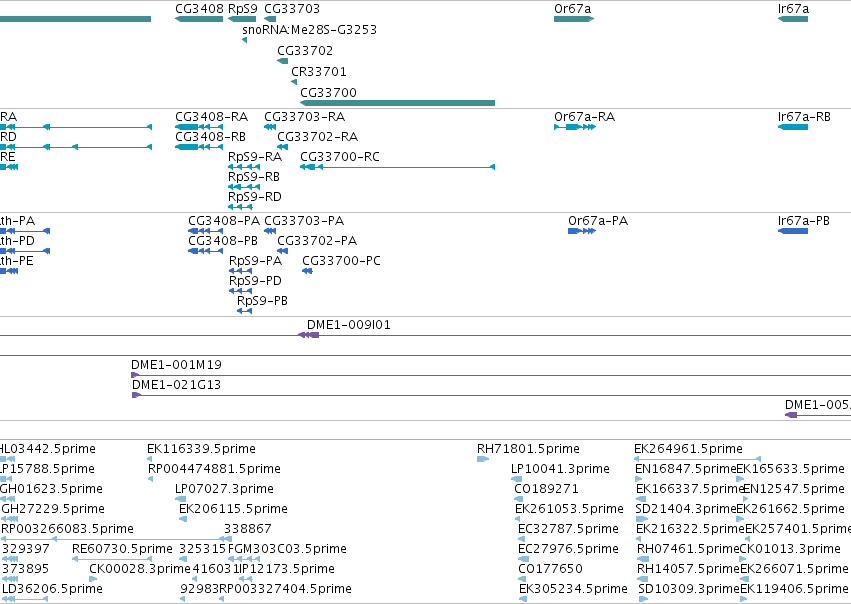This screenshot has width=851, height=604.
Task: Click the LD36206.5prime EST label
Action: (52, 589)
